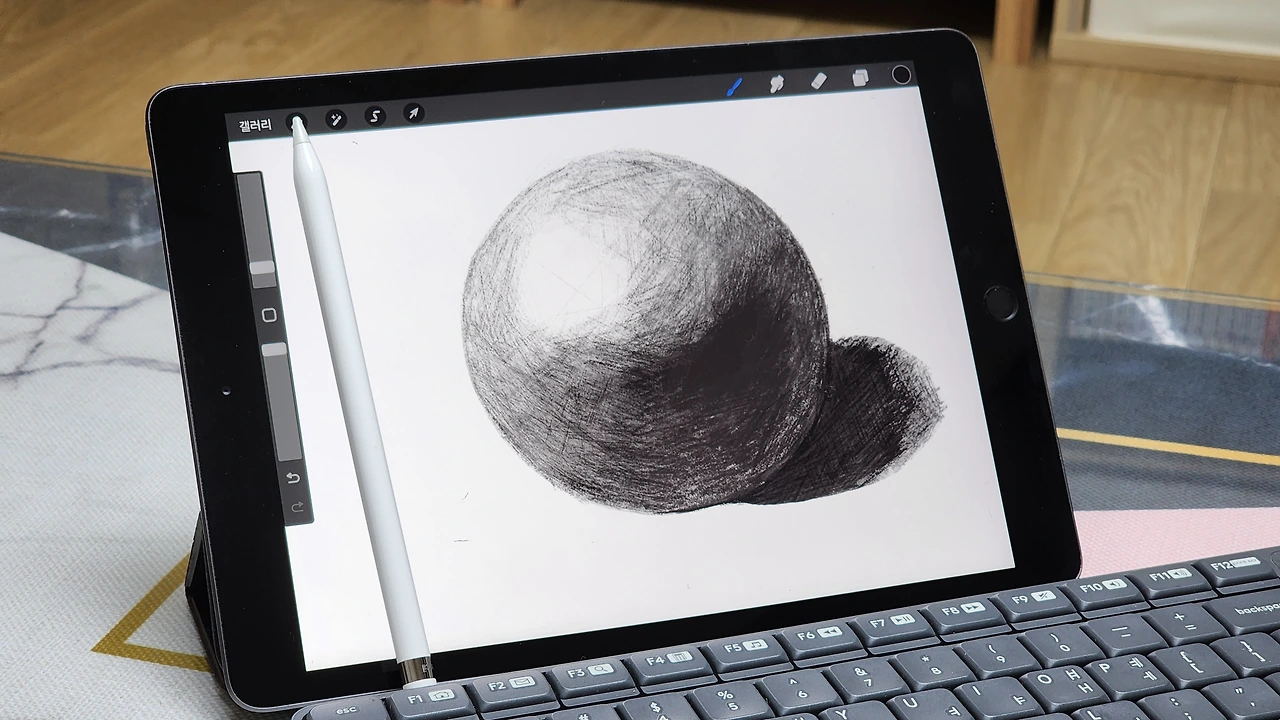Screen dimensions: 1280x720
Task: Select the Brush tool
Action: 734,87
